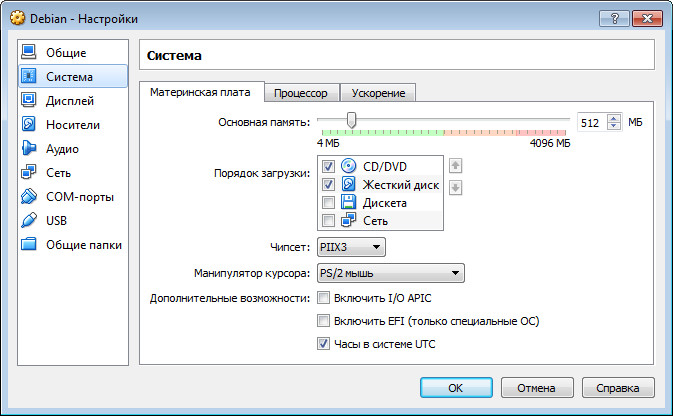Click the Носители disk icon in sidebar
The width and height of the screenshot is (673, 416).
(29, 124)
